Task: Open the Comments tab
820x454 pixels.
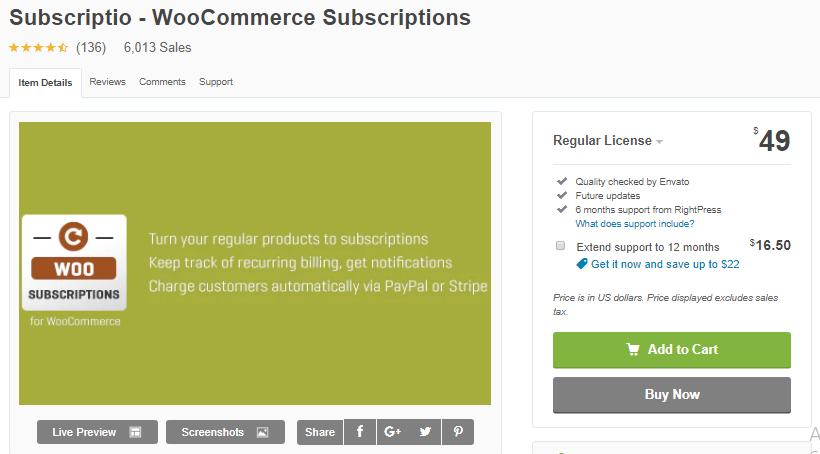Action: click(x=162, y=82)
